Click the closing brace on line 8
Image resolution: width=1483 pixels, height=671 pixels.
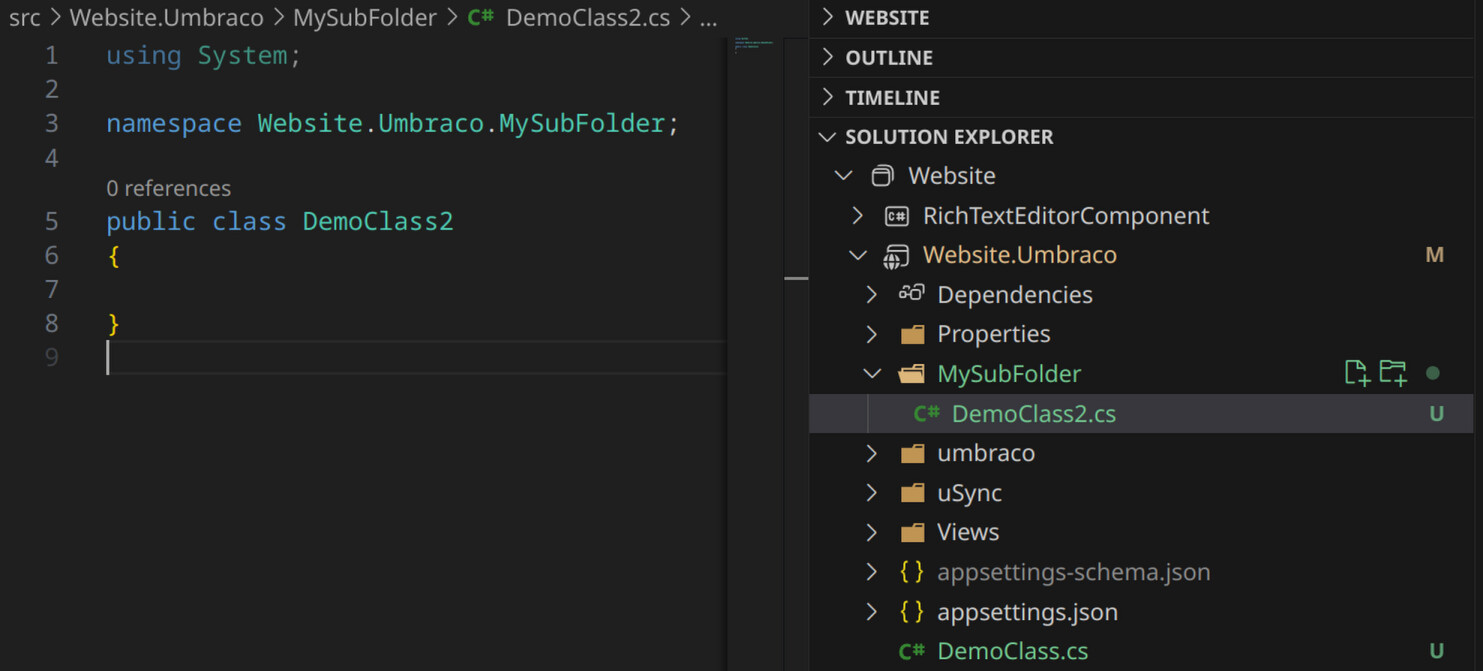113,324
